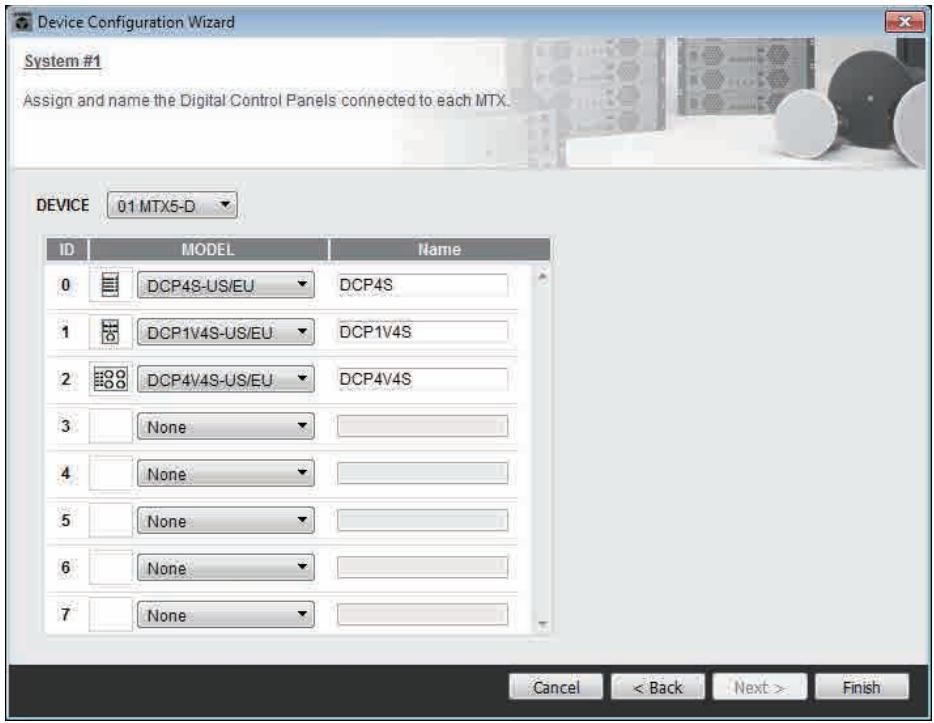
Task: Click the ID number 0 cell
Action: (x=66, y=285)
